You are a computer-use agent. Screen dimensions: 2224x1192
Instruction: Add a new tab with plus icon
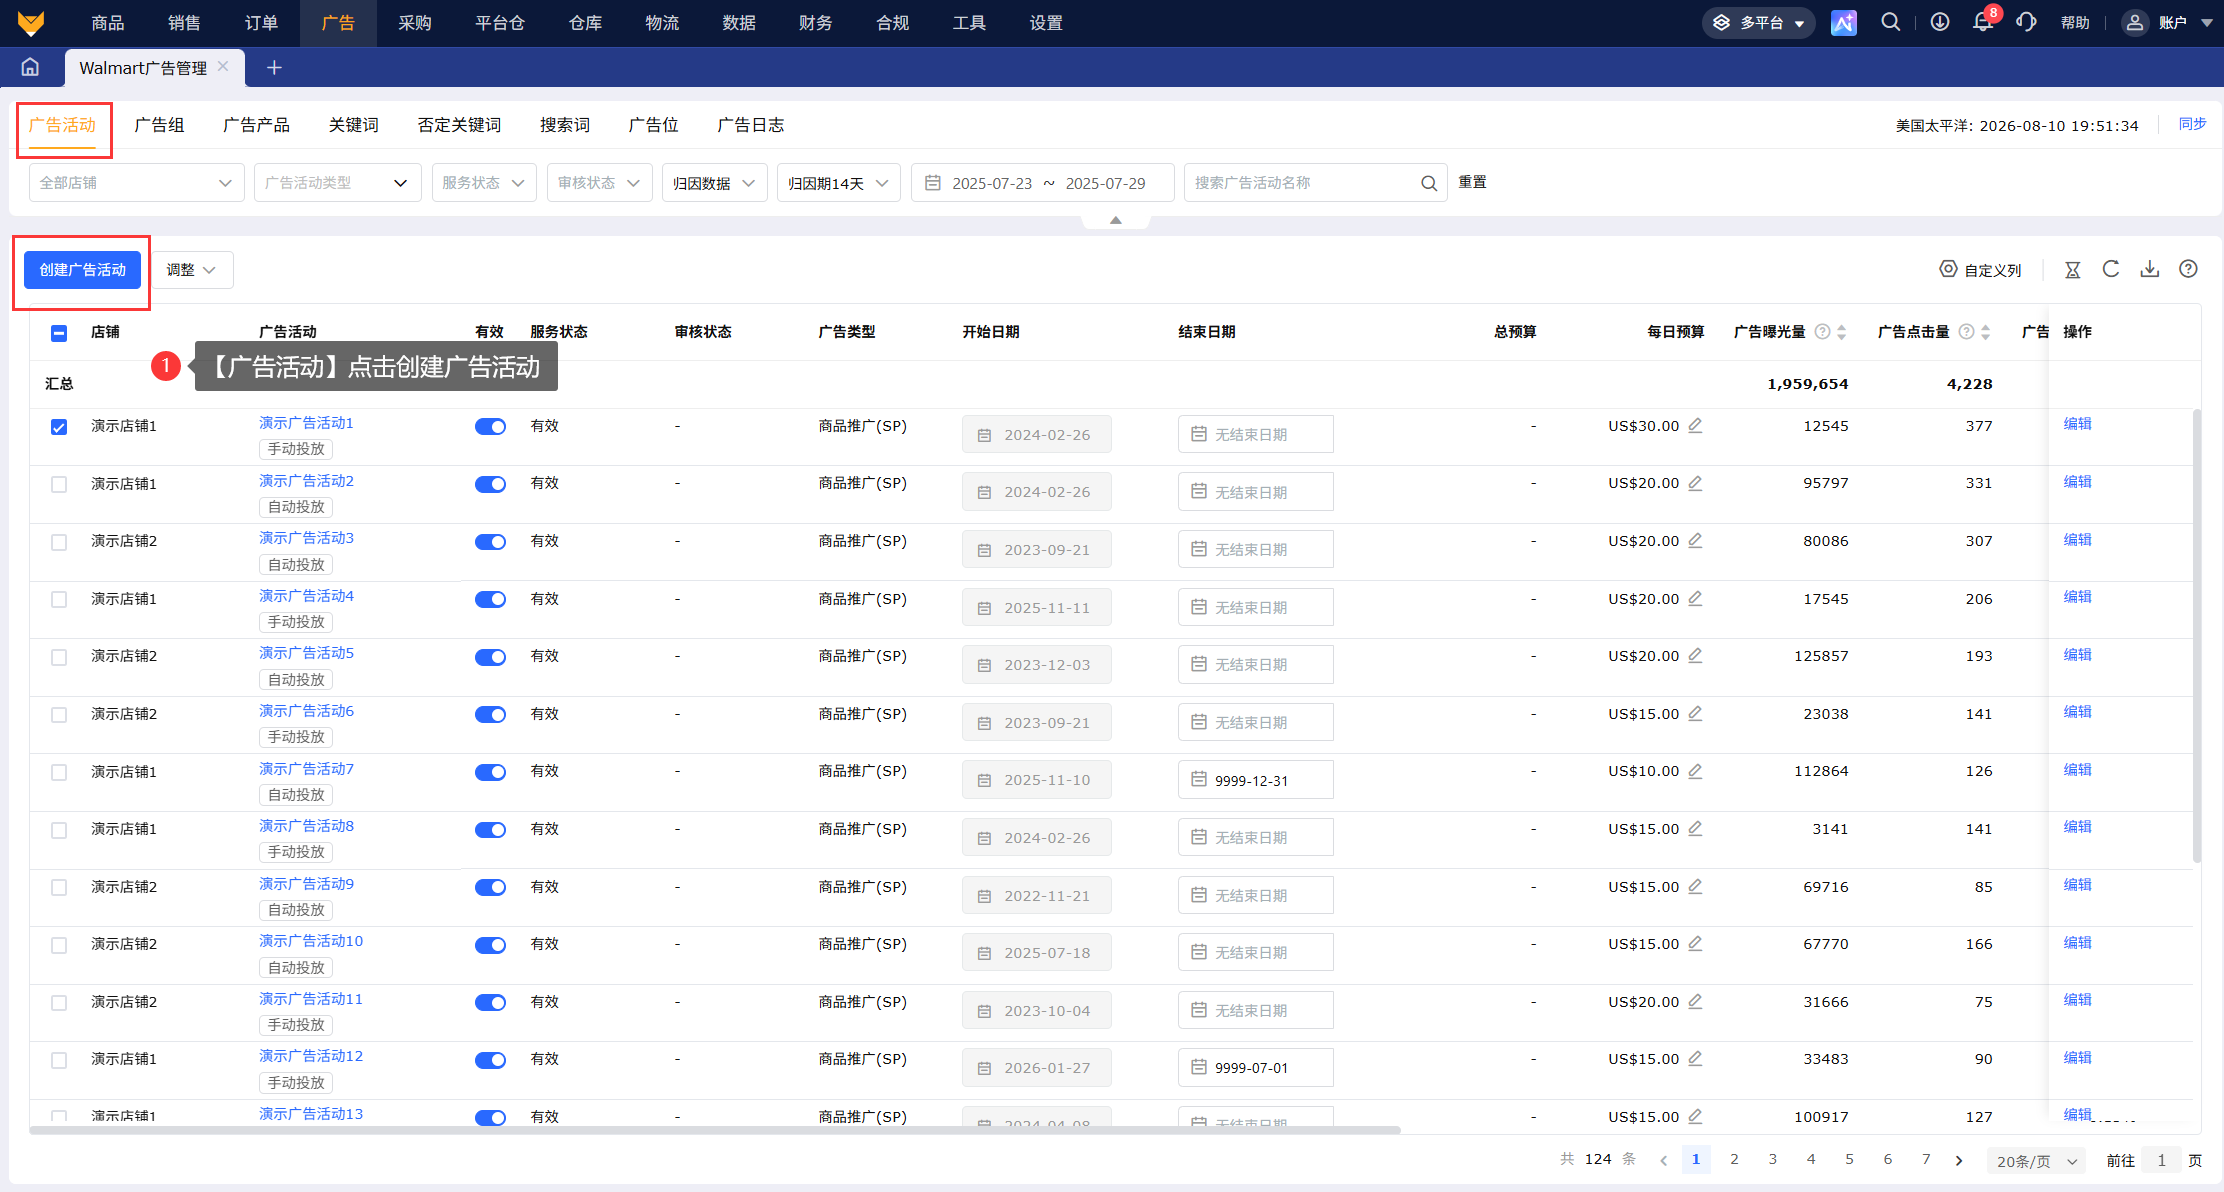(274, 67)
